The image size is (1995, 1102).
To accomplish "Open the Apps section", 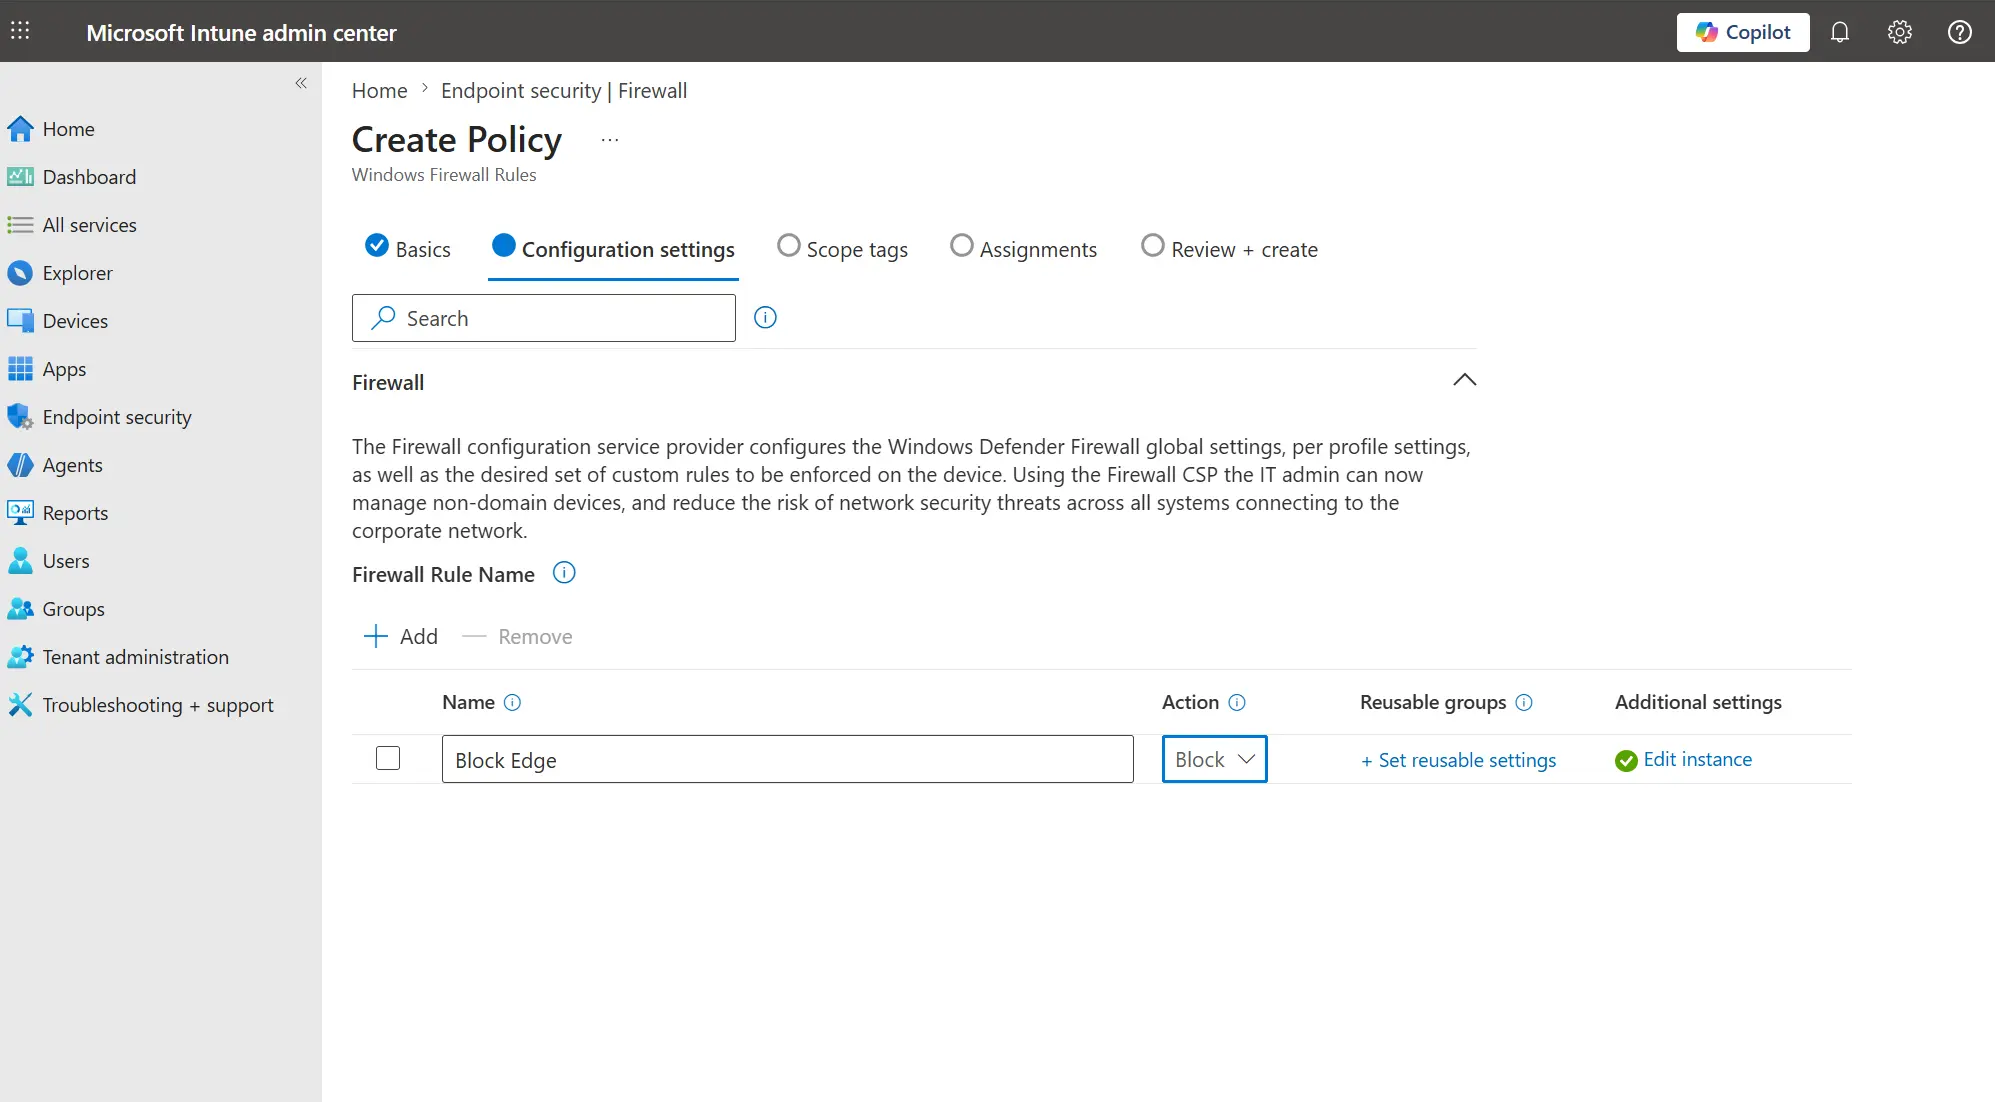I will [65, 369].
